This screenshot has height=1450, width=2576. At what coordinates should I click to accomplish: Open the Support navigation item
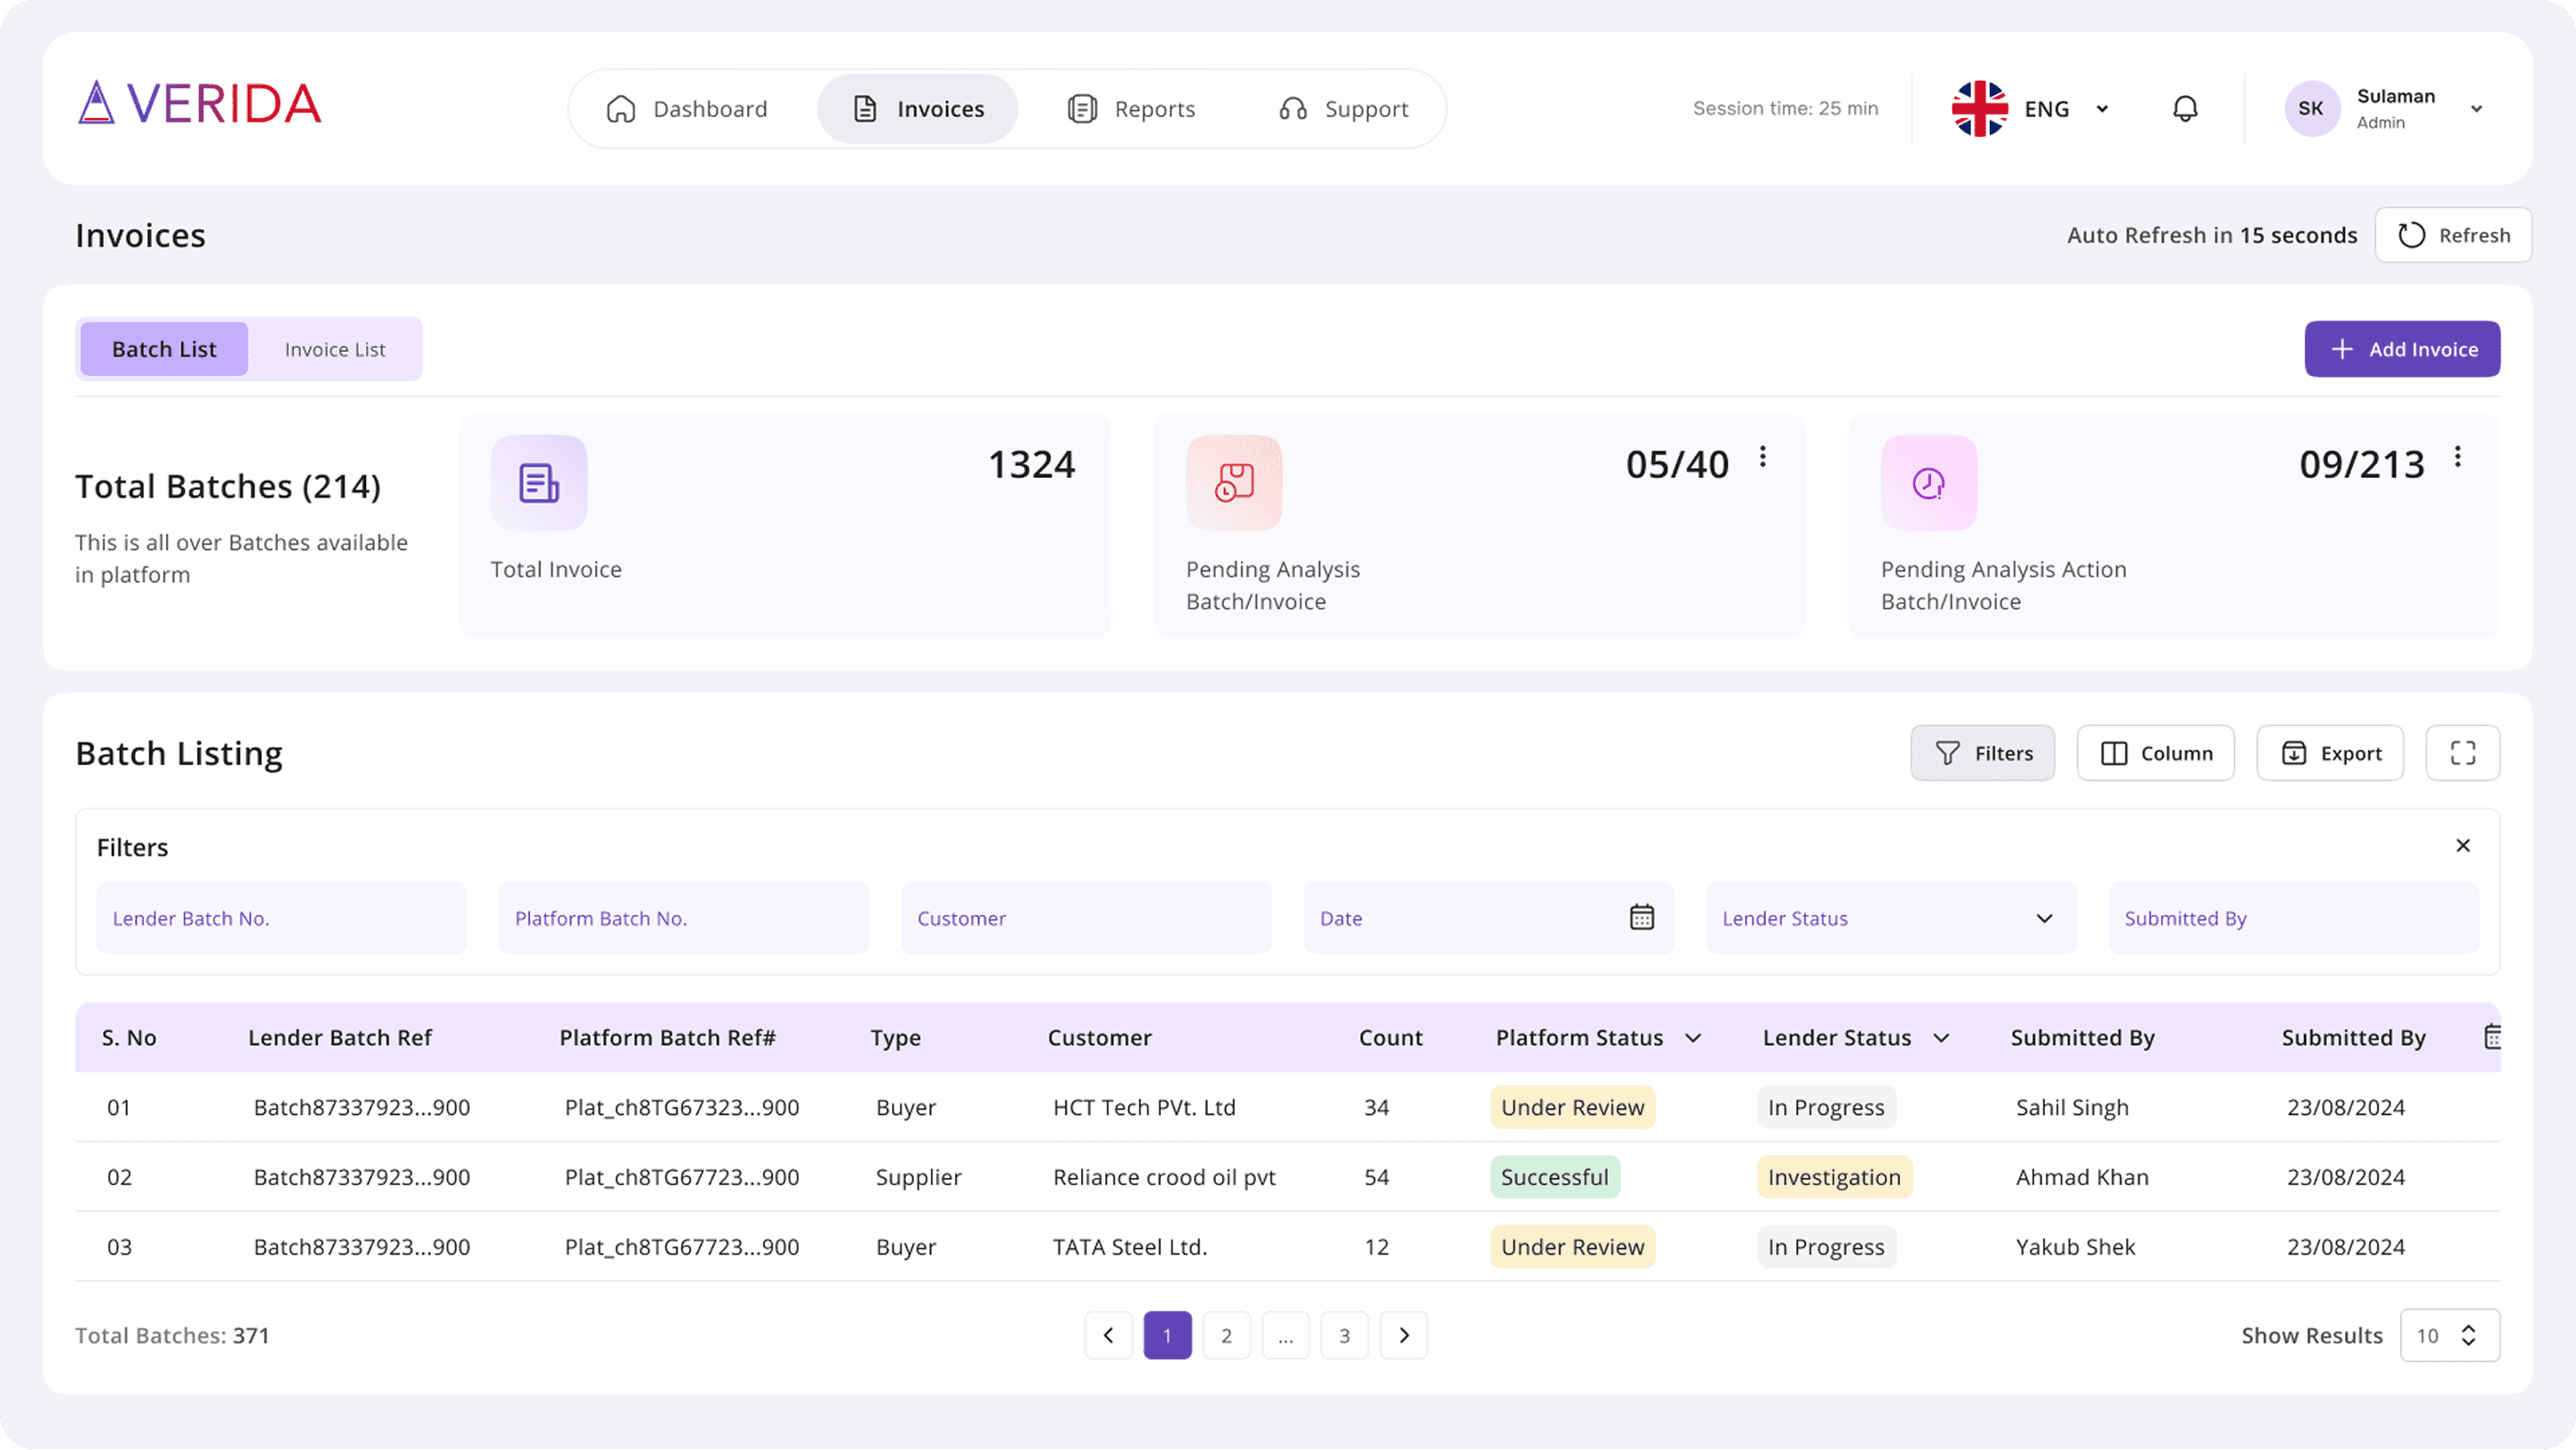[1343, 109]
